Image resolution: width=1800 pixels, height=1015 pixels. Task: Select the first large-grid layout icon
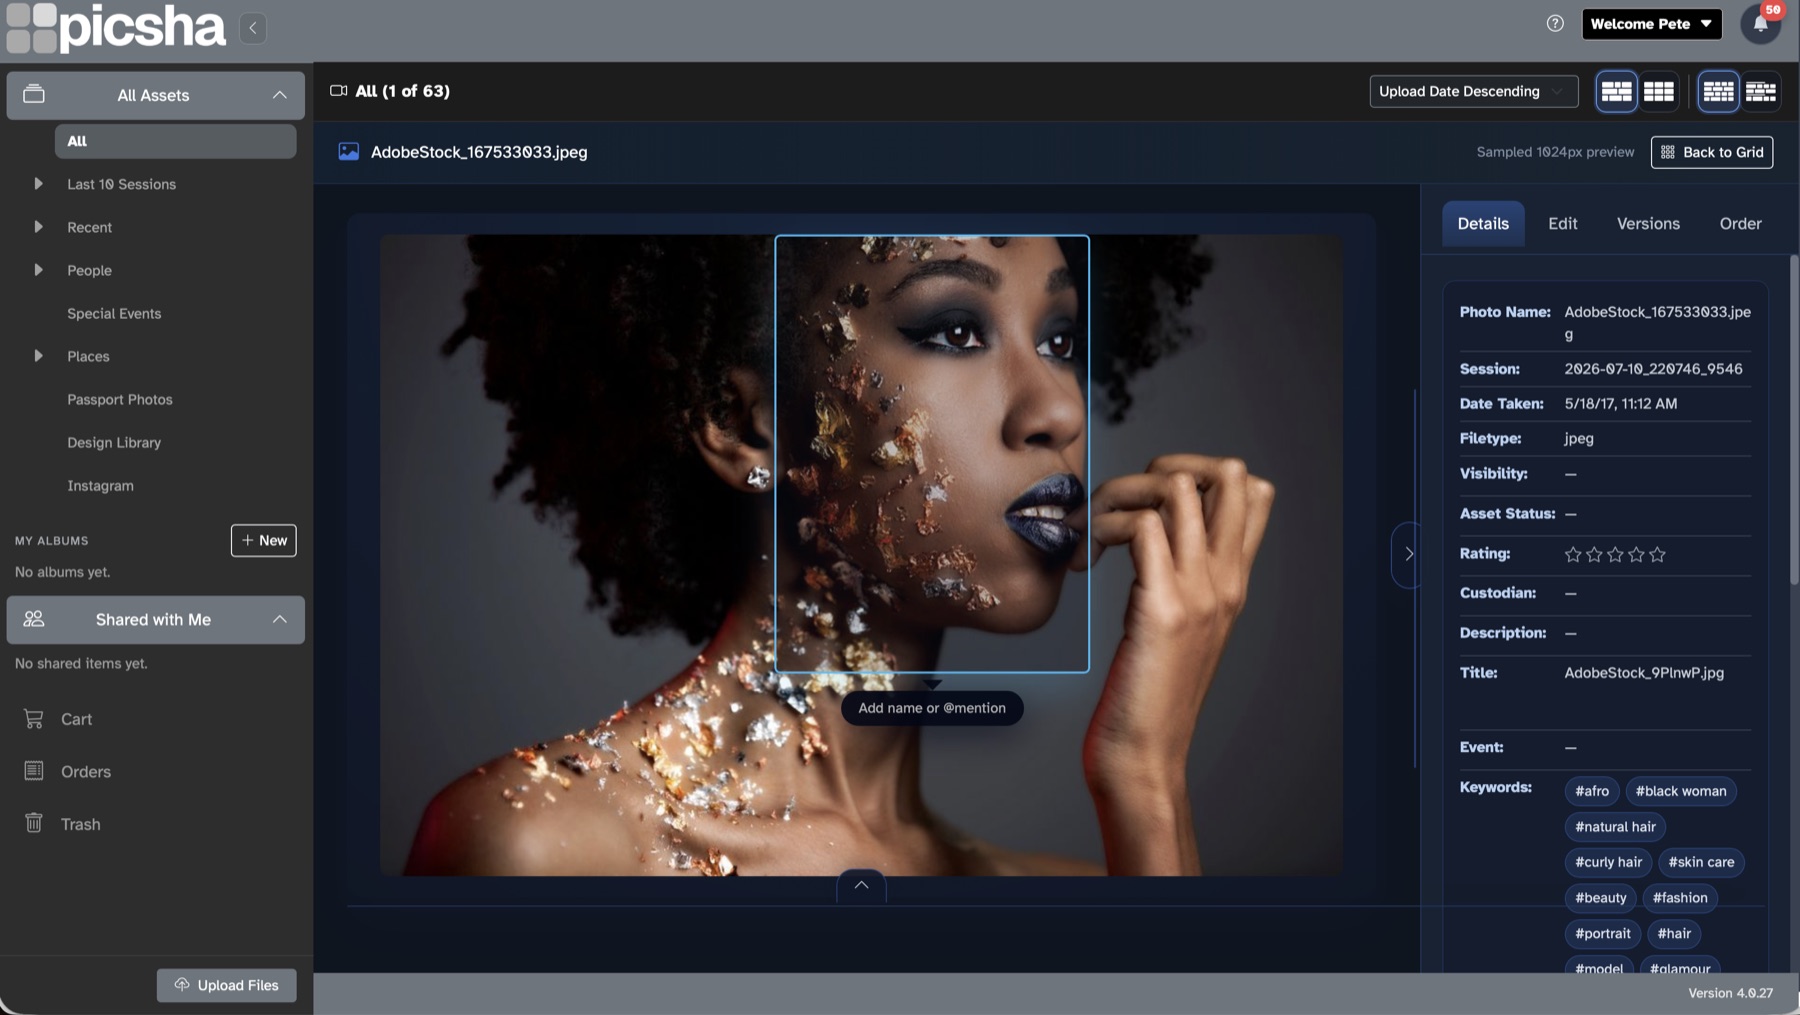pyautogui.click(x=1616, y=91)
